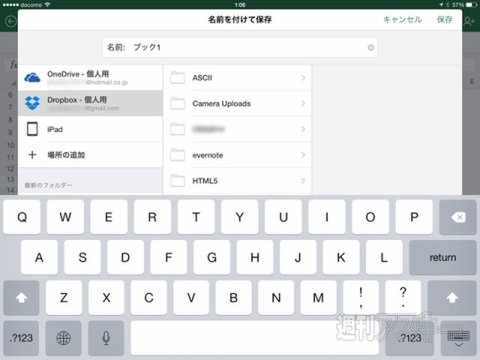Switch to numbers with left .?123 key
480x360 pixels.
(21, 338)
